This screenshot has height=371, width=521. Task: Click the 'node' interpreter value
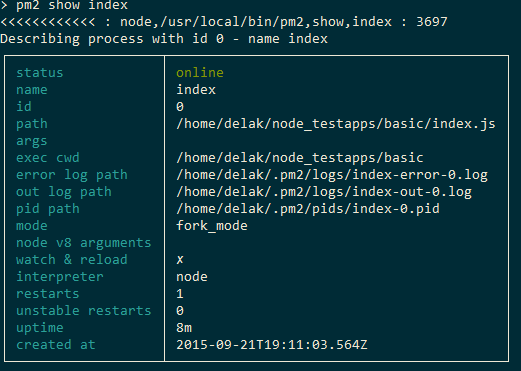pyautogui.click(x=192, y=277)
